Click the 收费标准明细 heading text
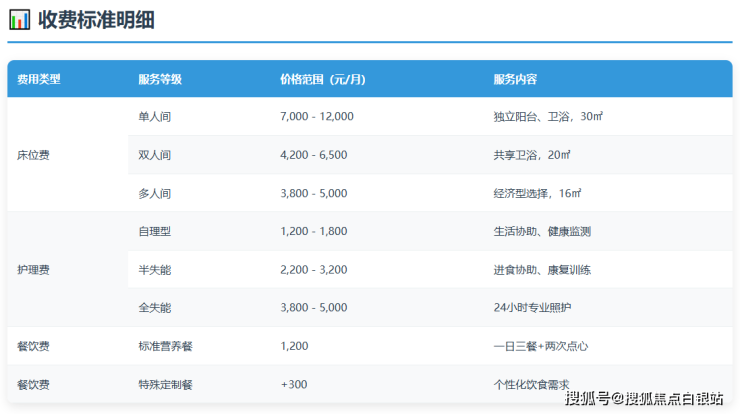 96,20
